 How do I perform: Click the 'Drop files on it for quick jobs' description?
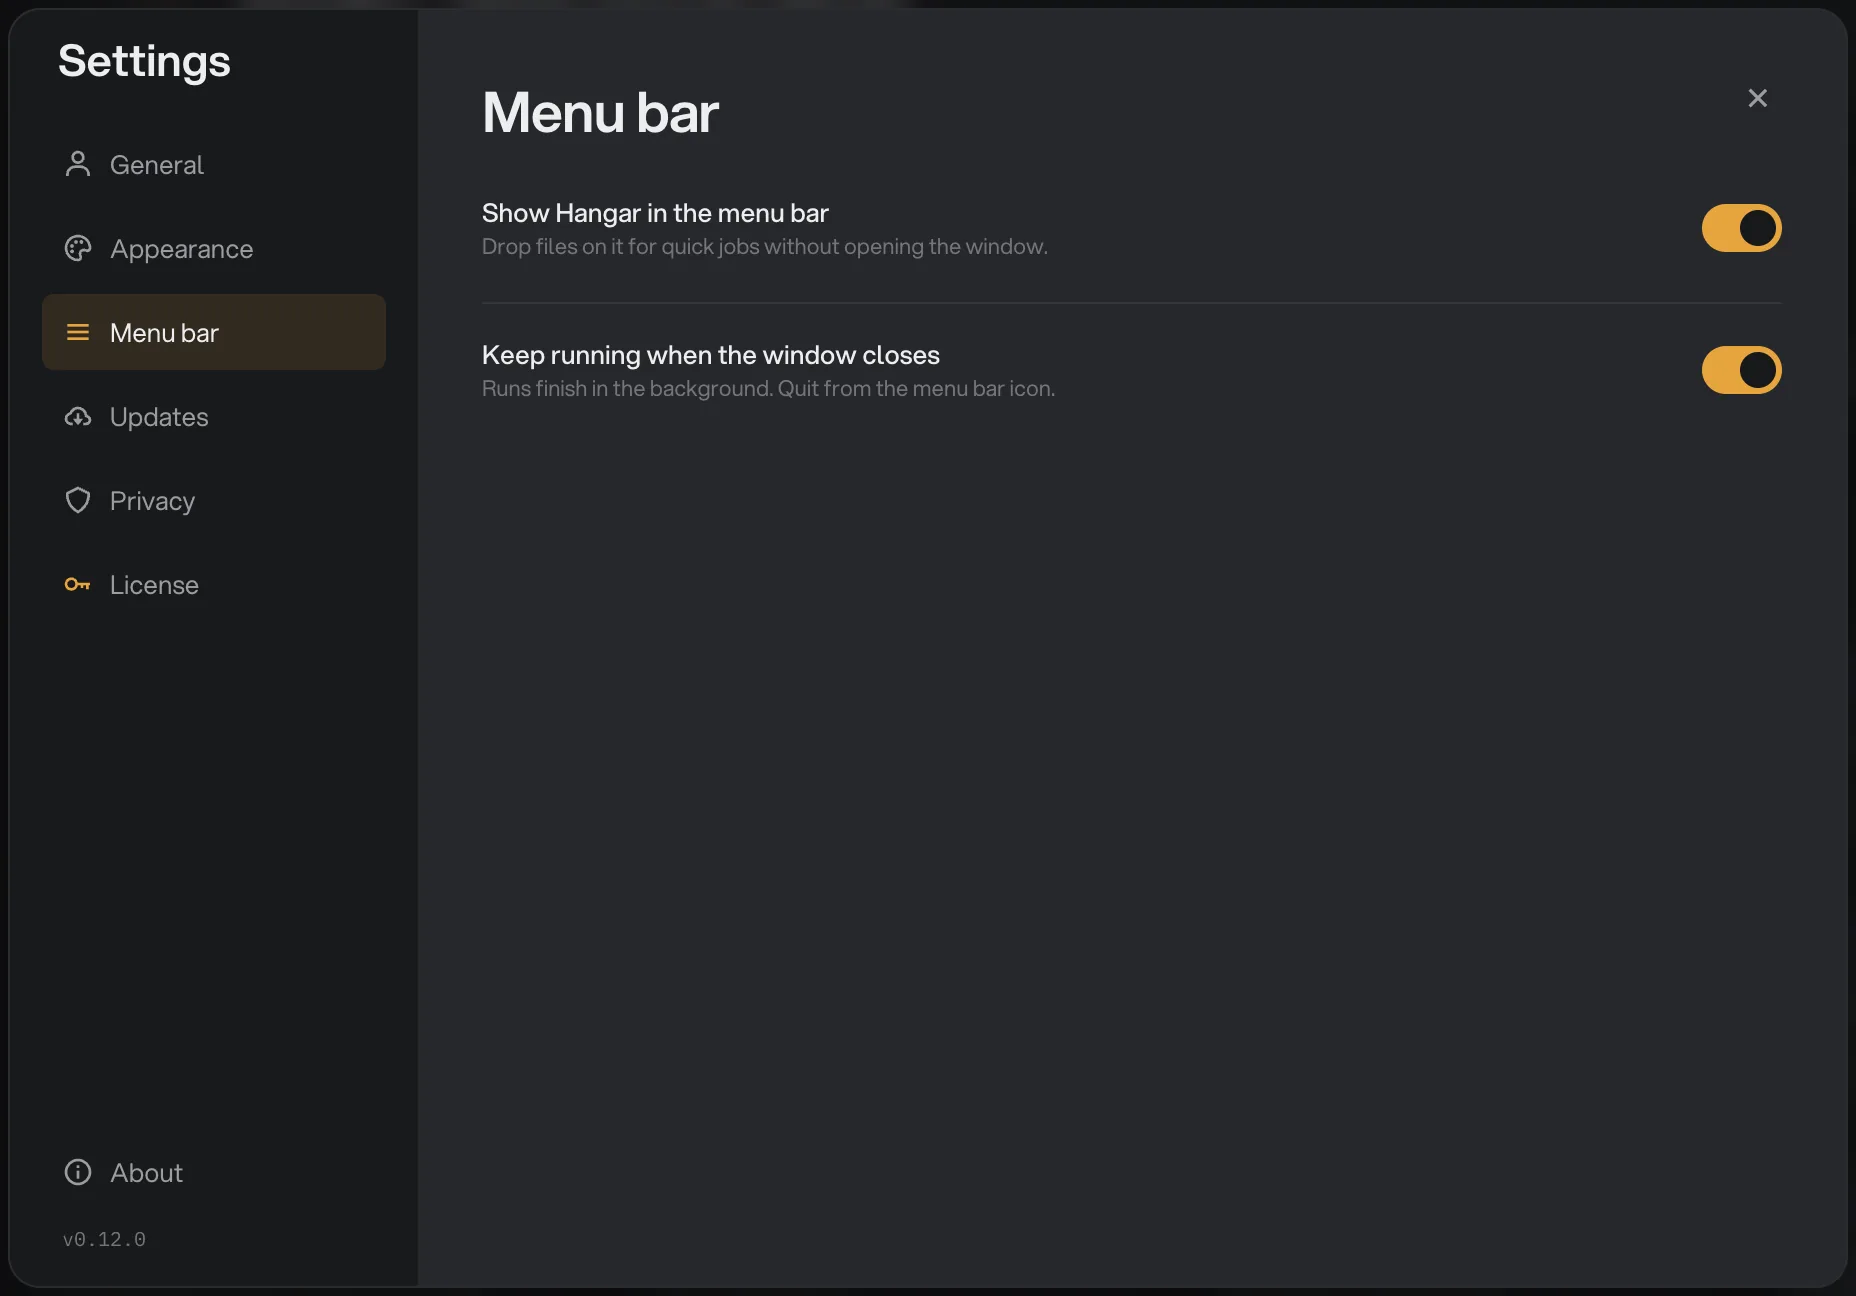765,247
